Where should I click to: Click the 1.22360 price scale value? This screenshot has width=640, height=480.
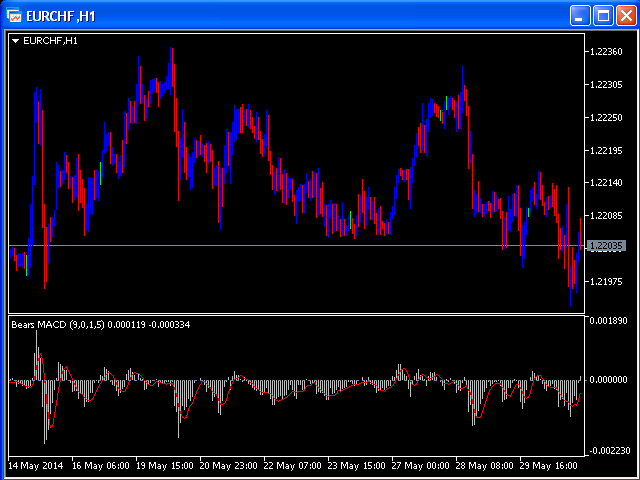[x=606, y=52]
